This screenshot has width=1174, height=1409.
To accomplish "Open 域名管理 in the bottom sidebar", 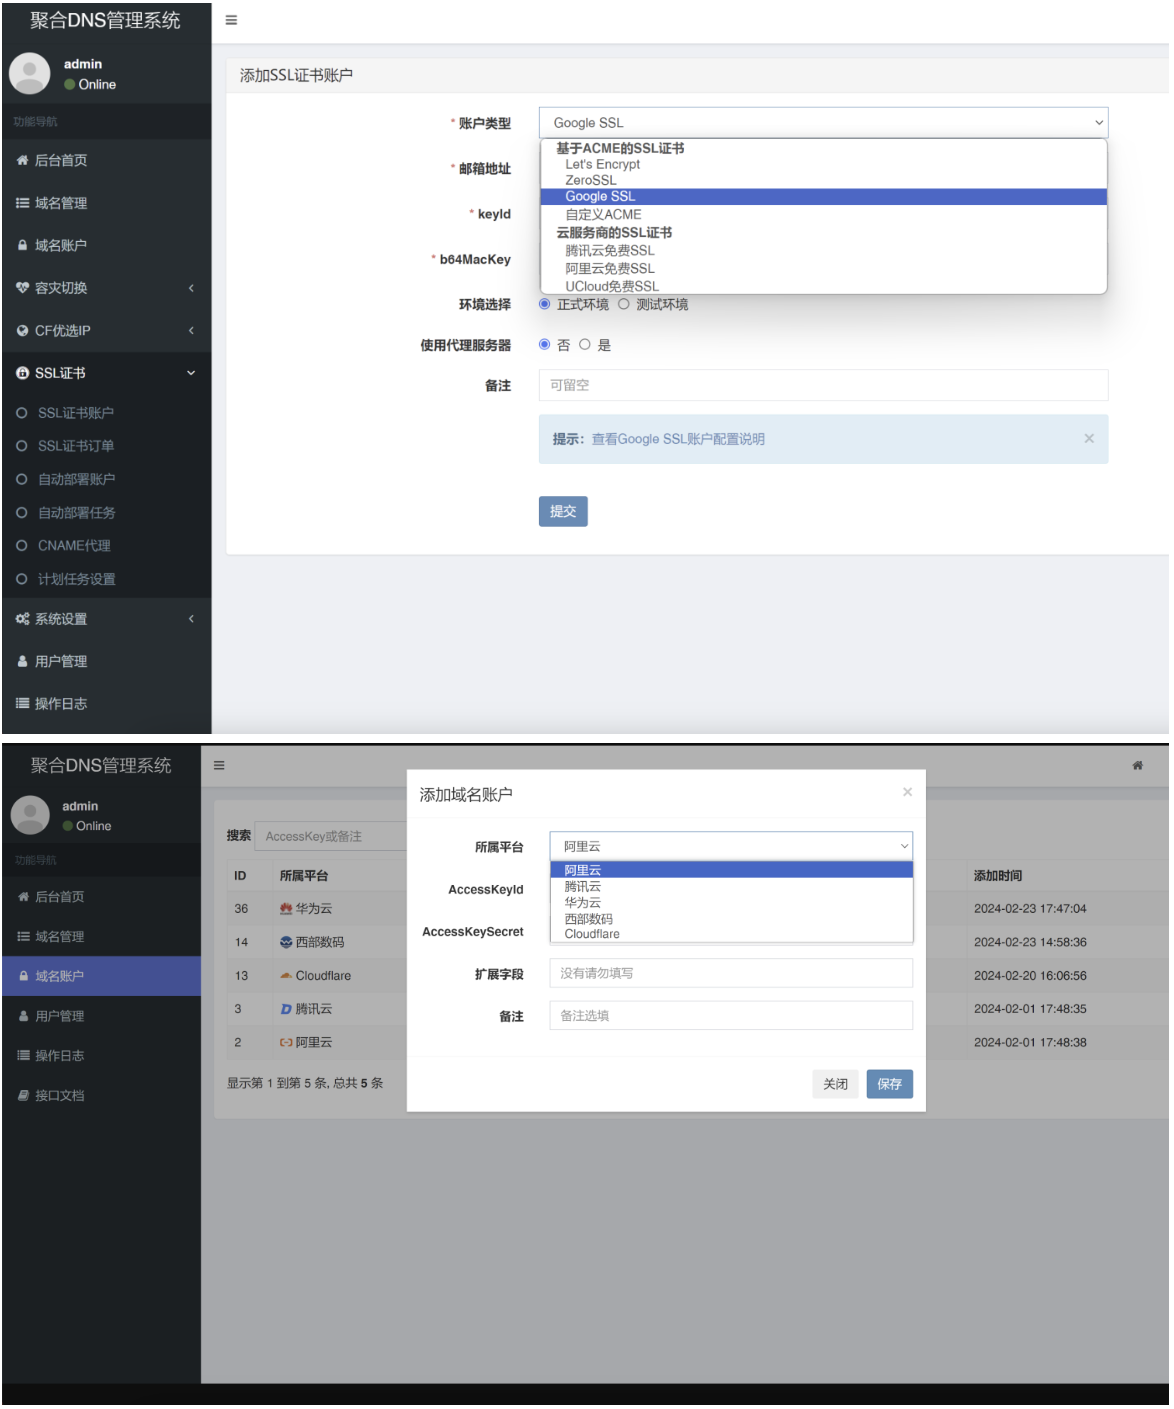I will pyautogui.click(x=101, y=938).
